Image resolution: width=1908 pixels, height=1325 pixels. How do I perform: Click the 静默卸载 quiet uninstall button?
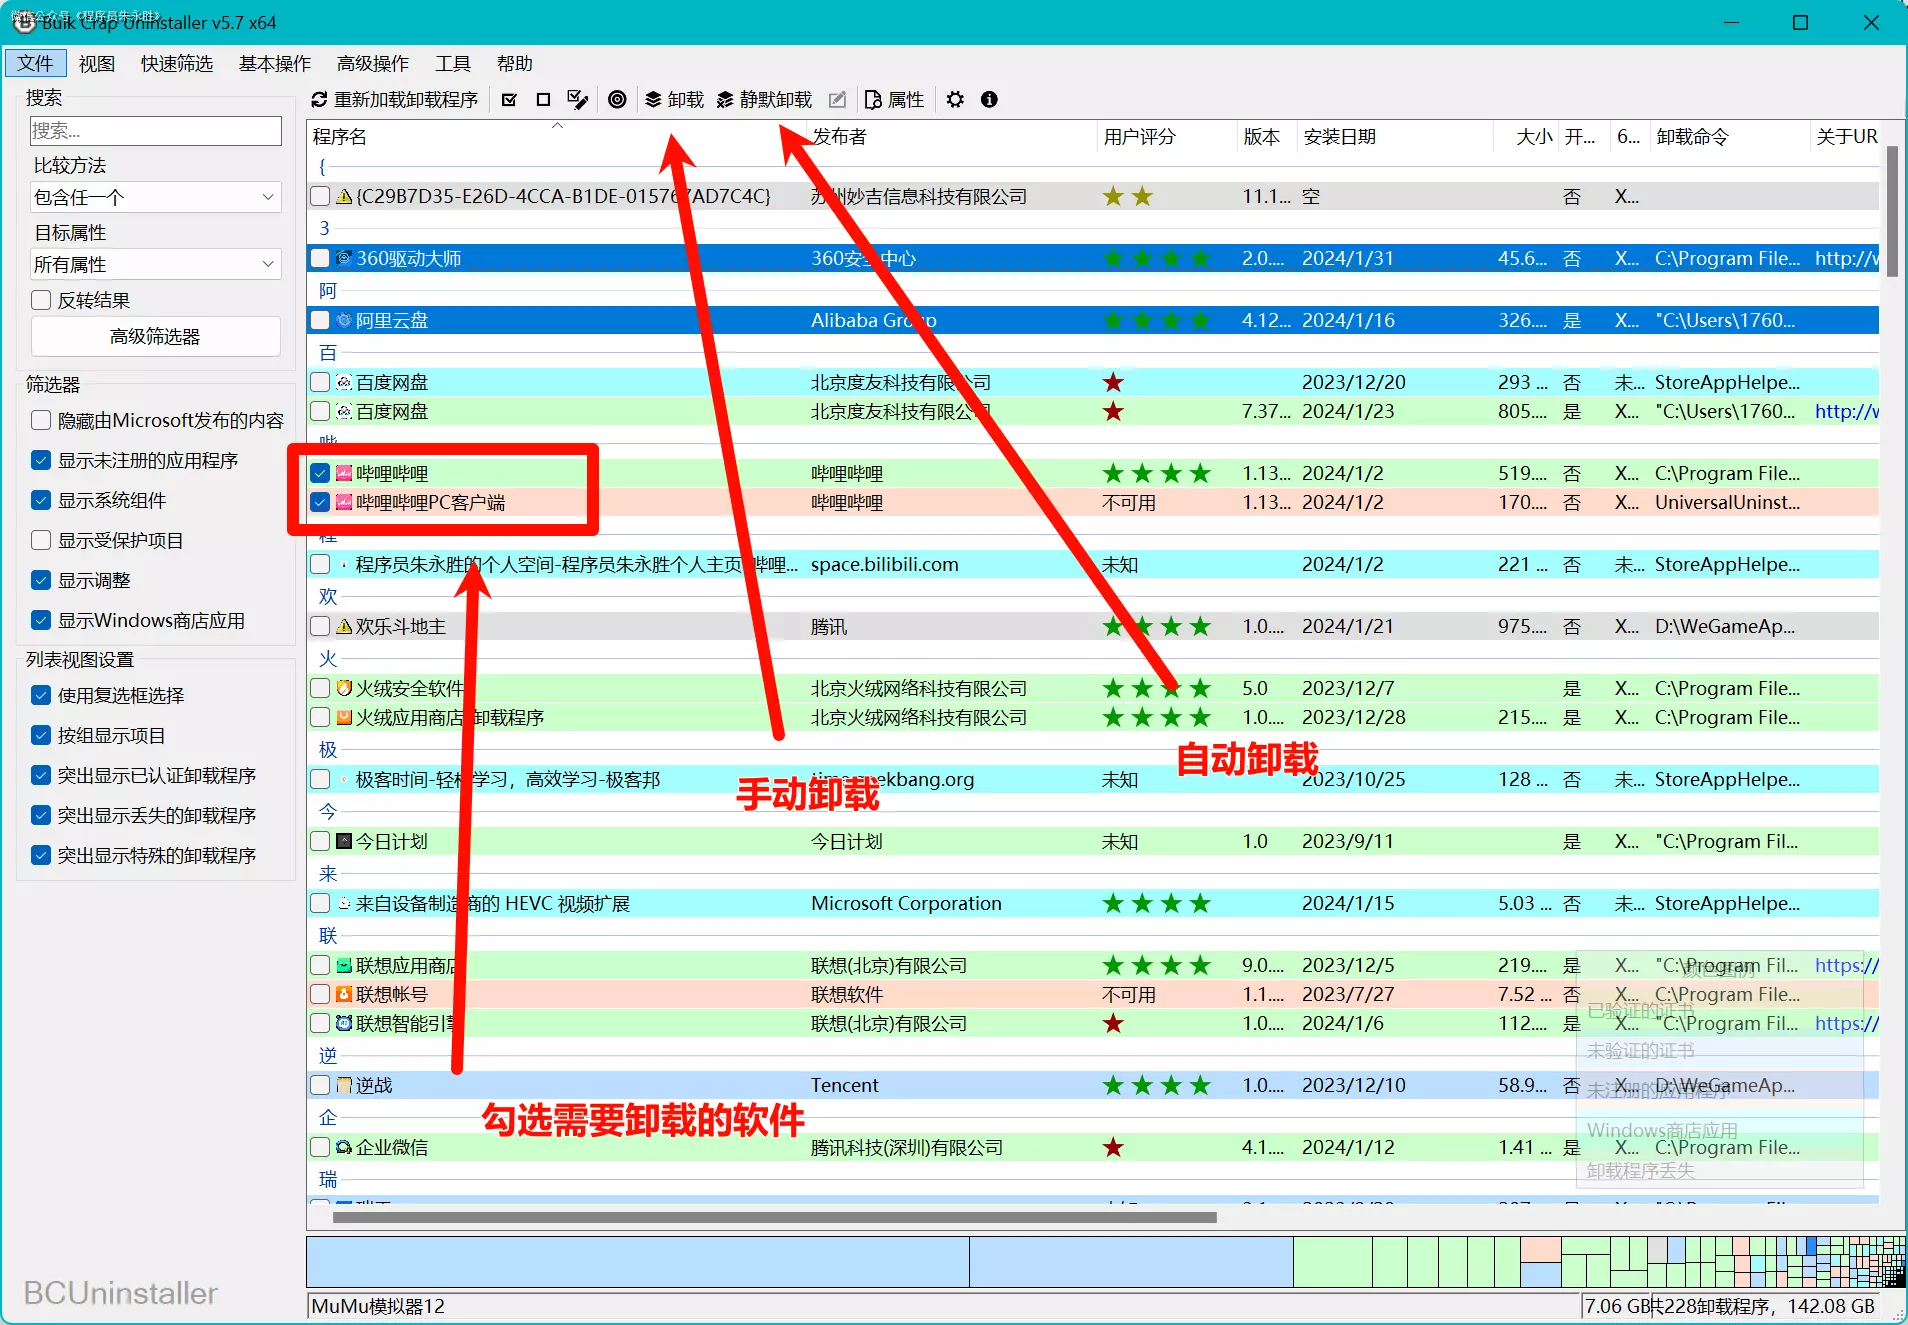764,100
